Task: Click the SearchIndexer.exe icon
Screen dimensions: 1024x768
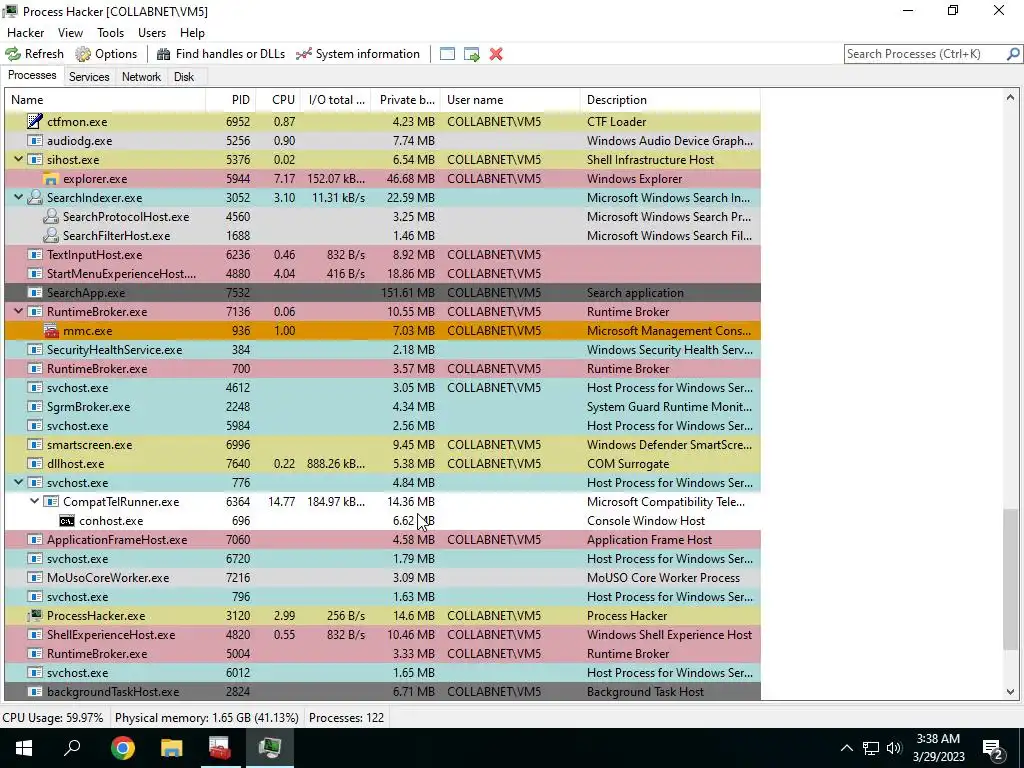Action: click(35, 197)
